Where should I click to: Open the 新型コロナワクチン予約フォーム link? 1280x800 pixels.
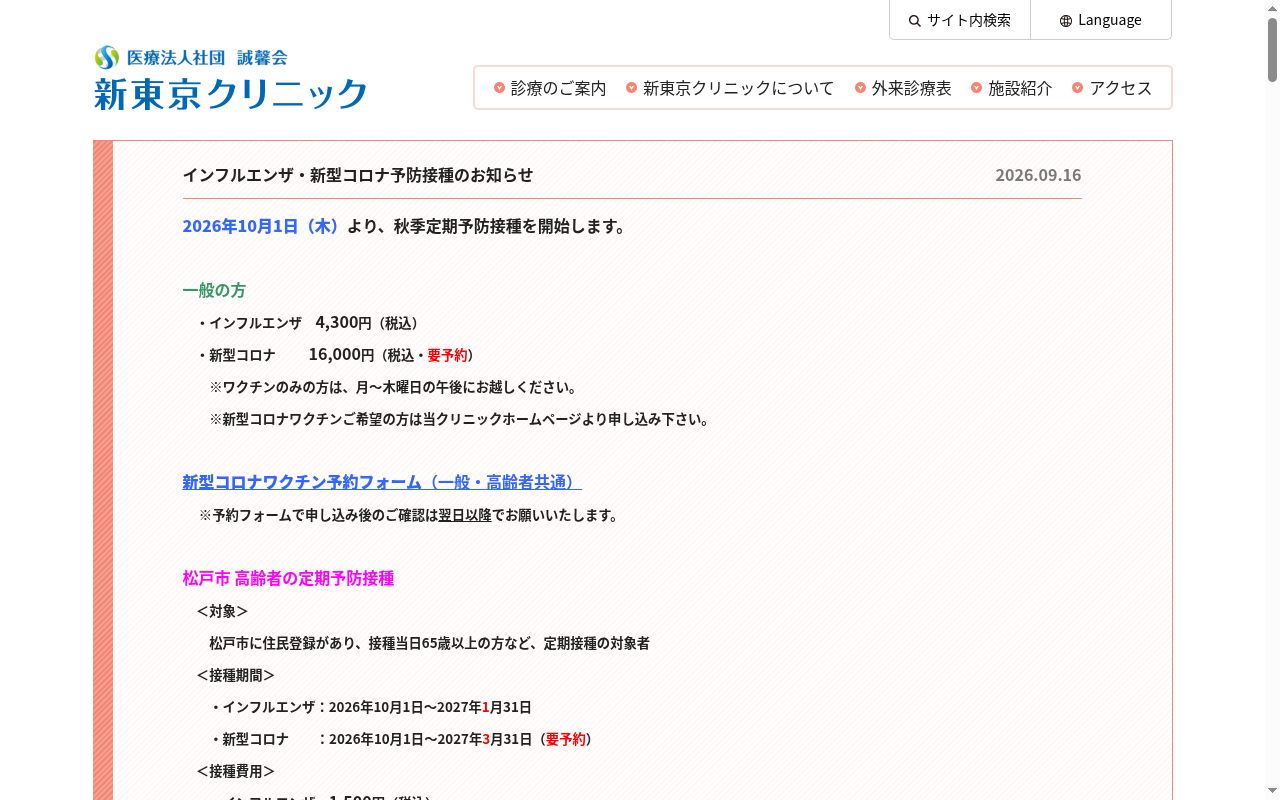tap(382, 482)
